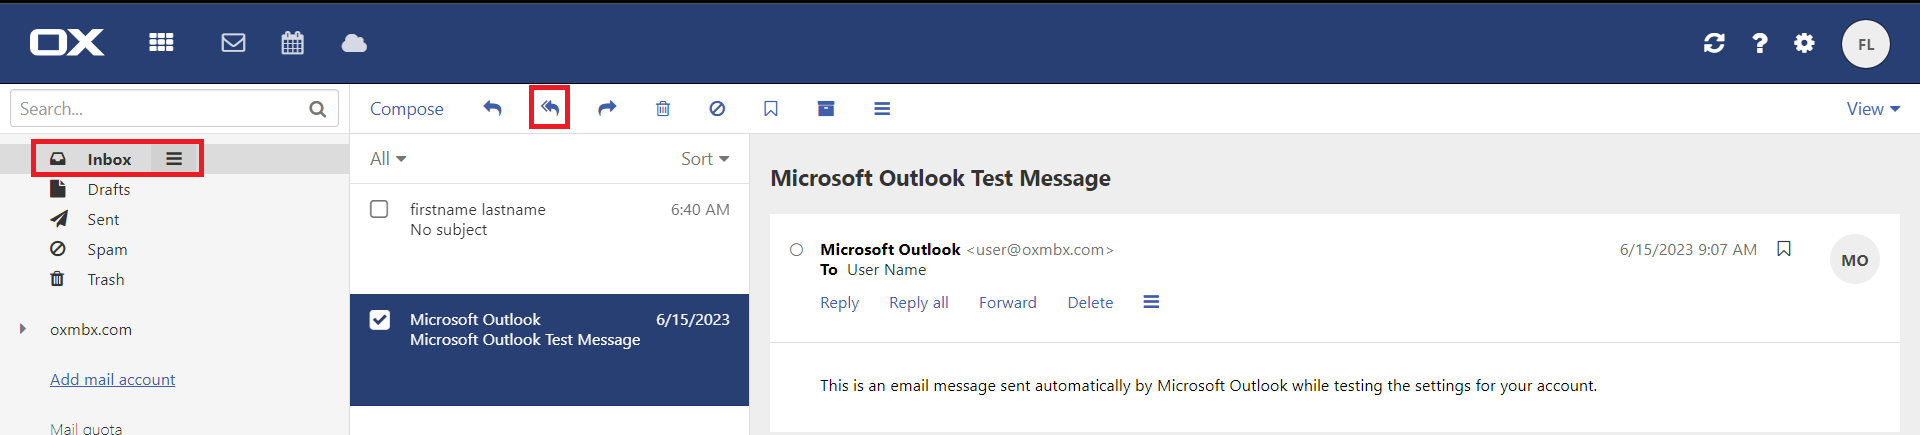
Task: Click the Add mail account link
Action: [112, 380]
